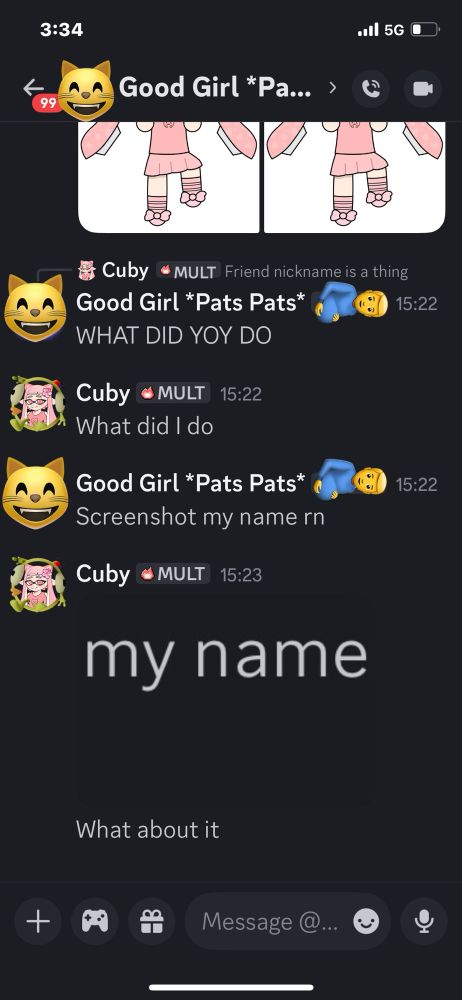This screenshot has width=462, height=1000.
Task: Tap Cuby username at 15:22
Action: point(103,393)
